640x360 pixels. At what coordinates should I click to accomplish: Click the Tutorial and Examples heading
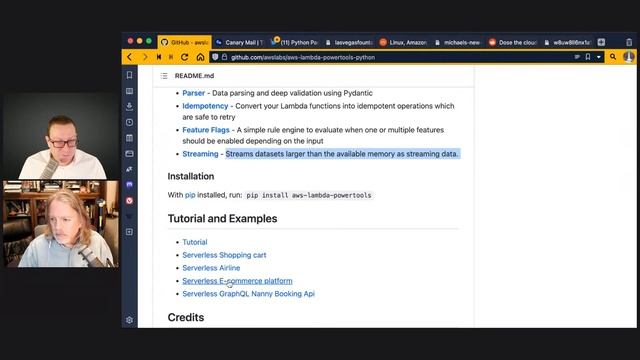pos(222,219)
